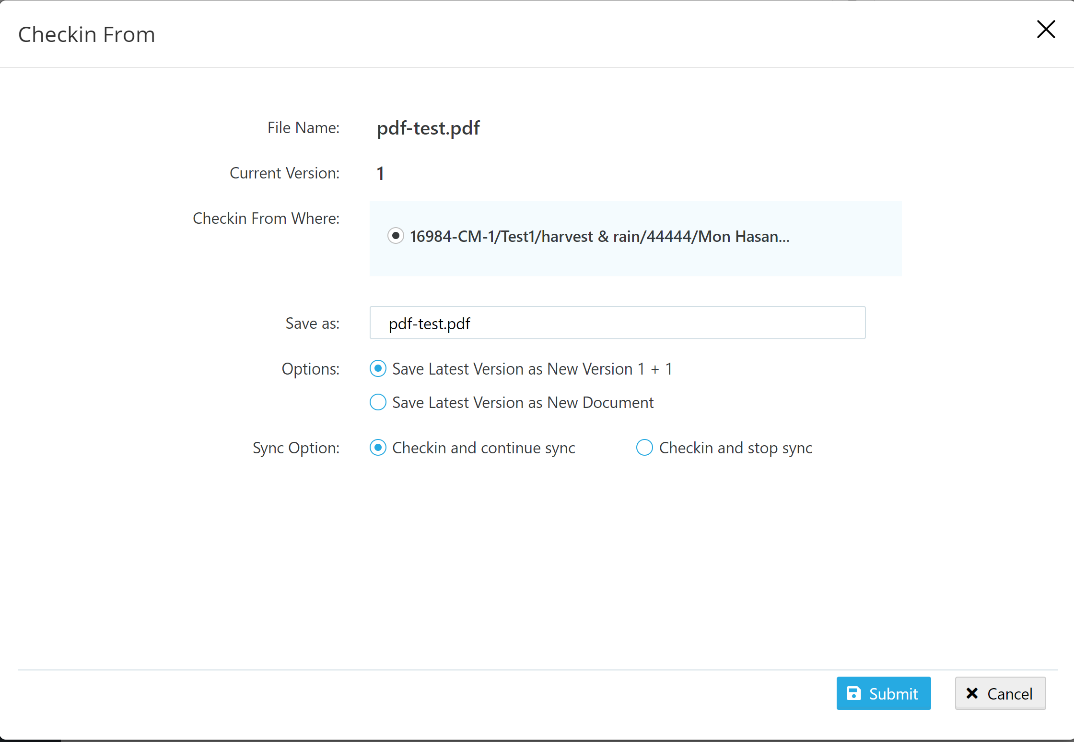Click the Save as label

click(x=312, y=323)
